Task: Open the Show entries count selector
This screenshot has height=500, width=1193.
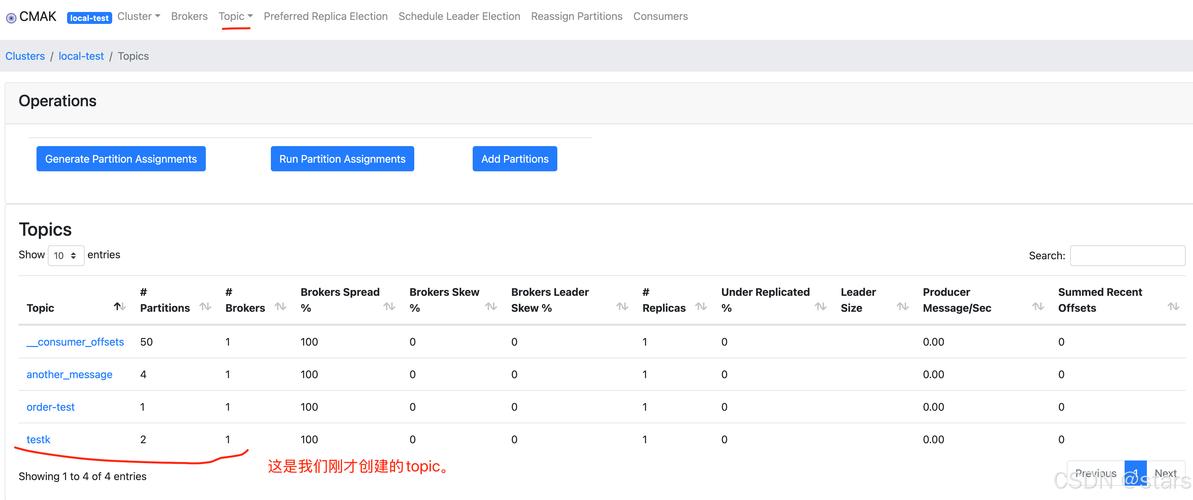Action: click(x=65, y=256)
